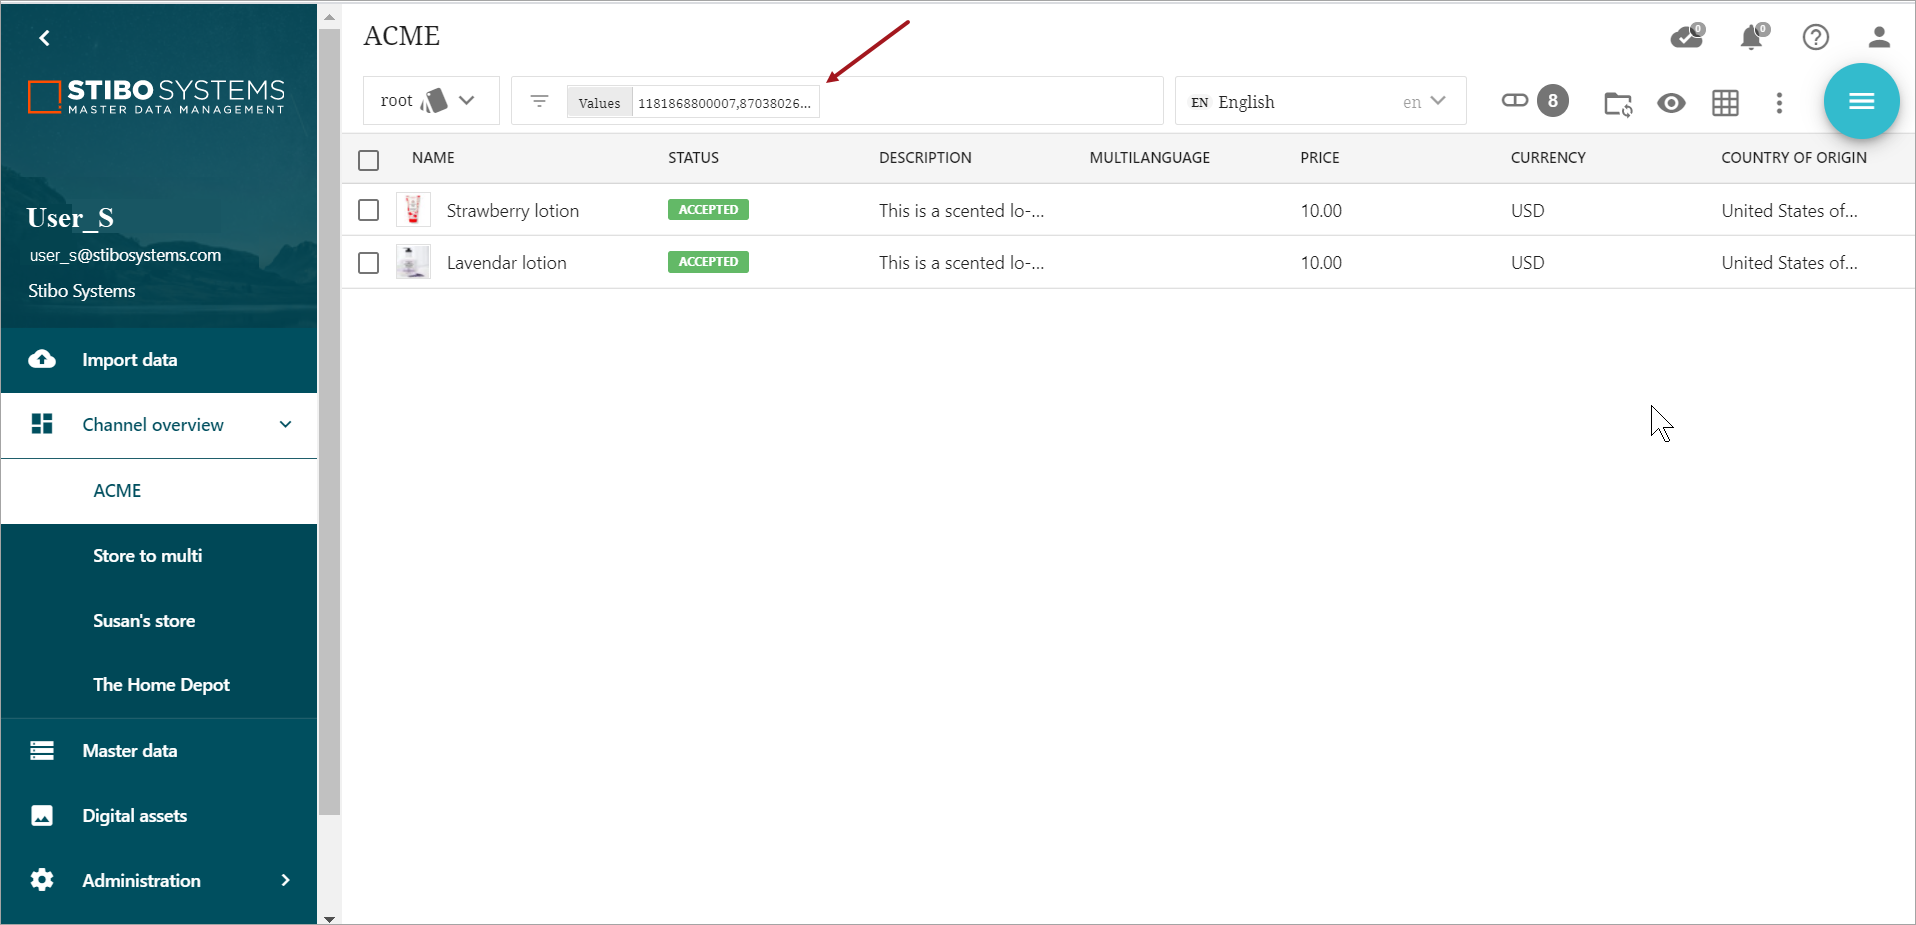1916x925 pixels.
Task: Open the three-dot more options menu
Action: (x=1779, y=103)
